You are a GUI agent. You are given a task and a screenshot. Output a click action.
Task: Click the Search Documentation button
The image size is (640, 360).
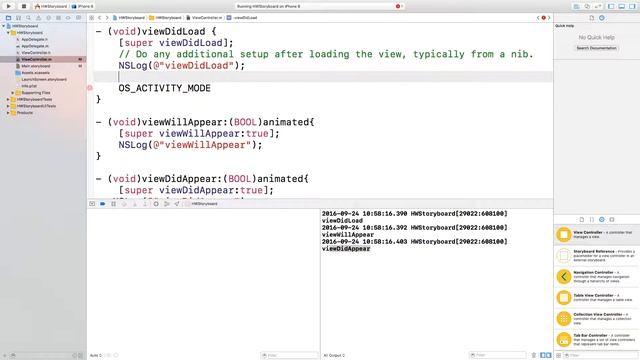pyautogui.click(x=596, y=48)
